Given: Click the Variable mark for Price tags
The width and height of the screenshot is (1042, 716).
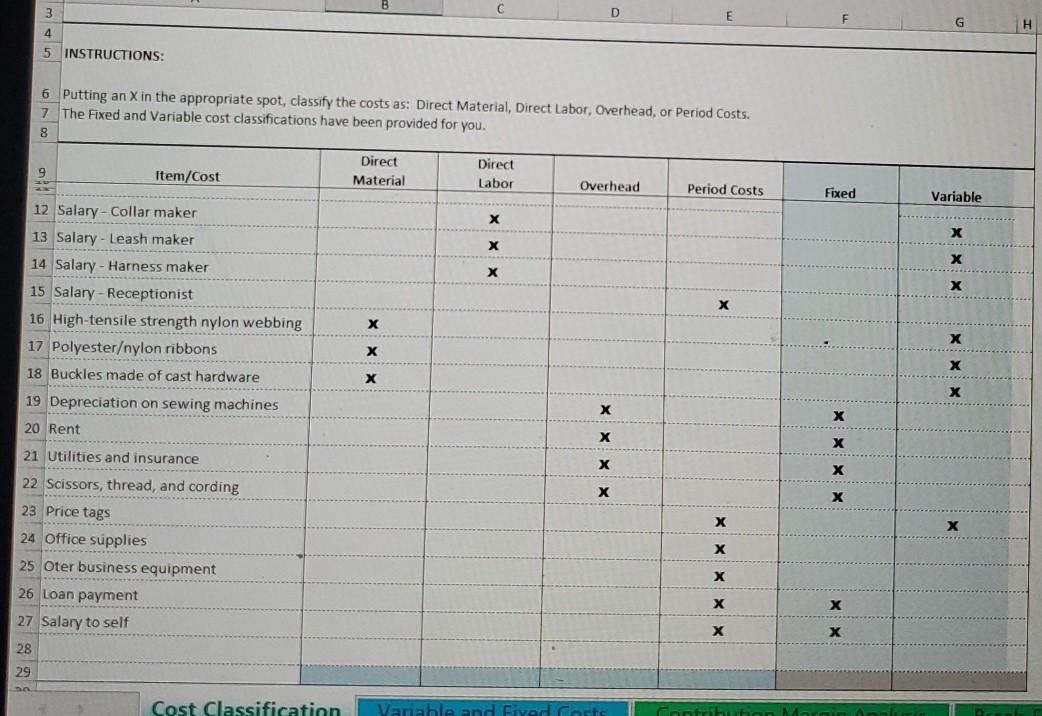Looking at the screenshot, I should point(952,526).
